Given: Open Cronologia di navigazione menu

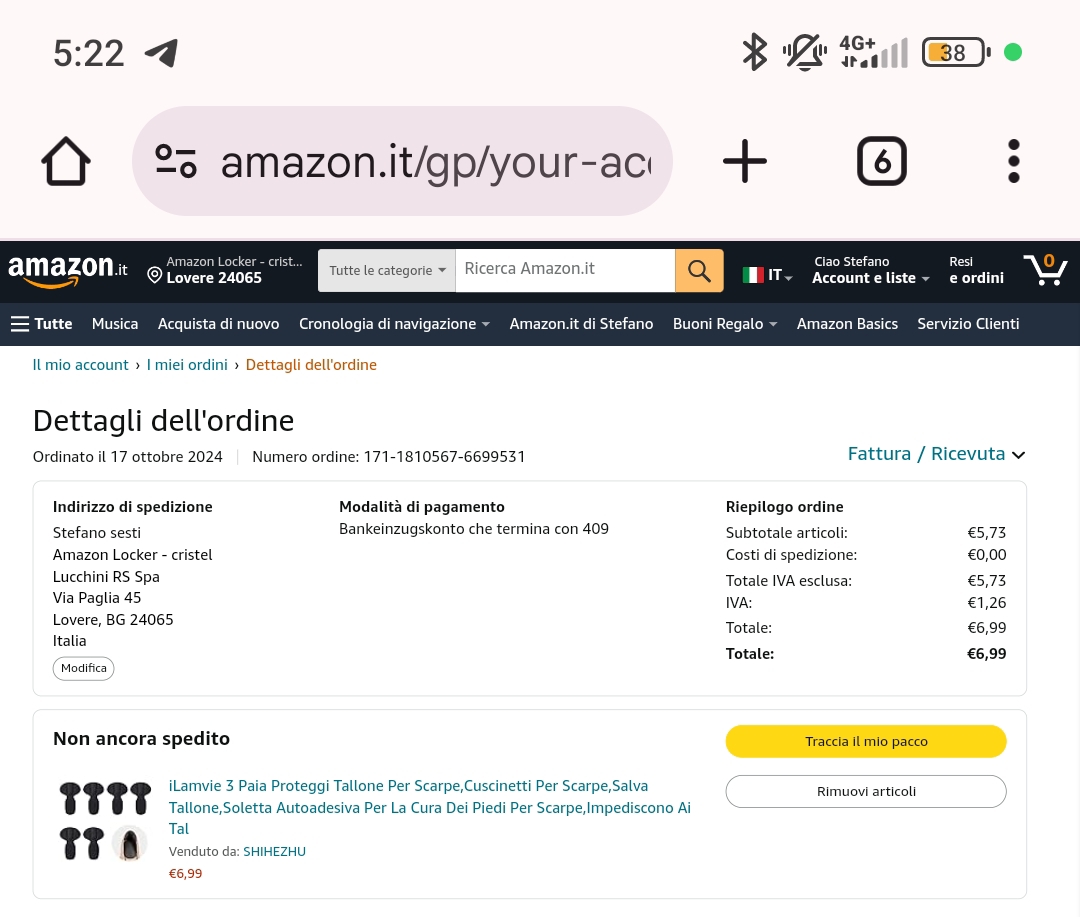Looking at the screenshot, I should [394, 324].
